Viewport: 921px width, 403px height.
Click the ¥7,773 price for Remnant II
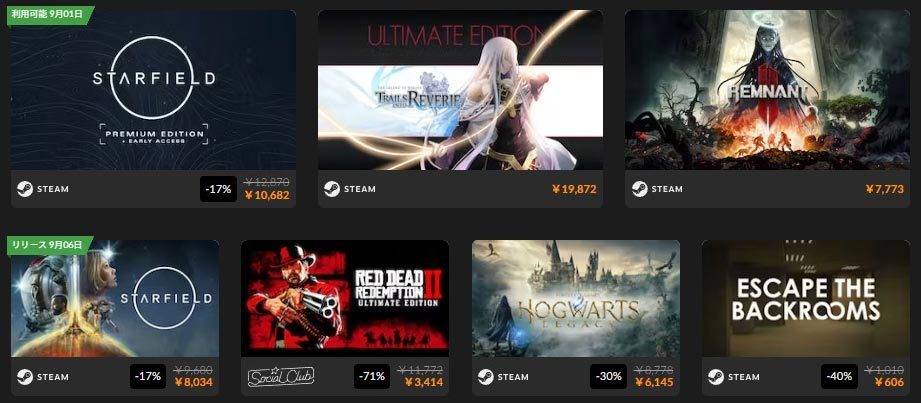(885, 189)
